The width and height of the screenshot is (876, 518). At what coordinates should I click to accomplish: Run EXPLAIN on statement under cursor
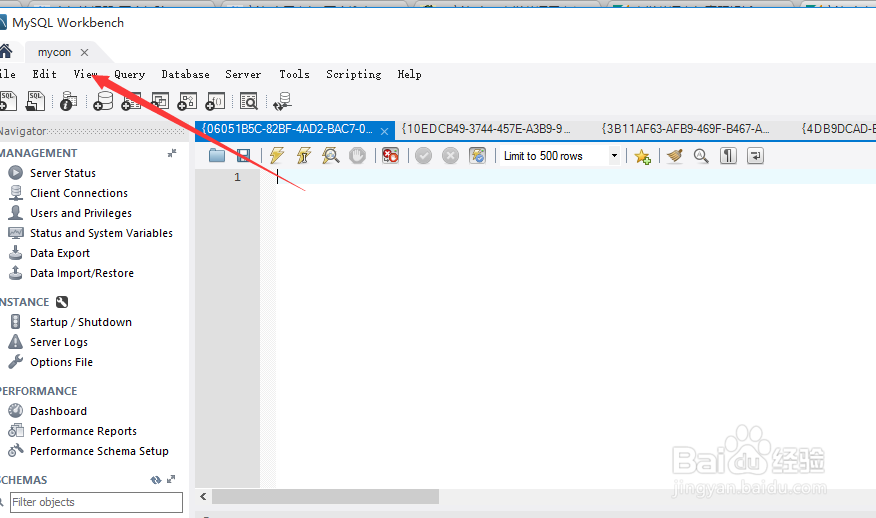coord(331,155)
